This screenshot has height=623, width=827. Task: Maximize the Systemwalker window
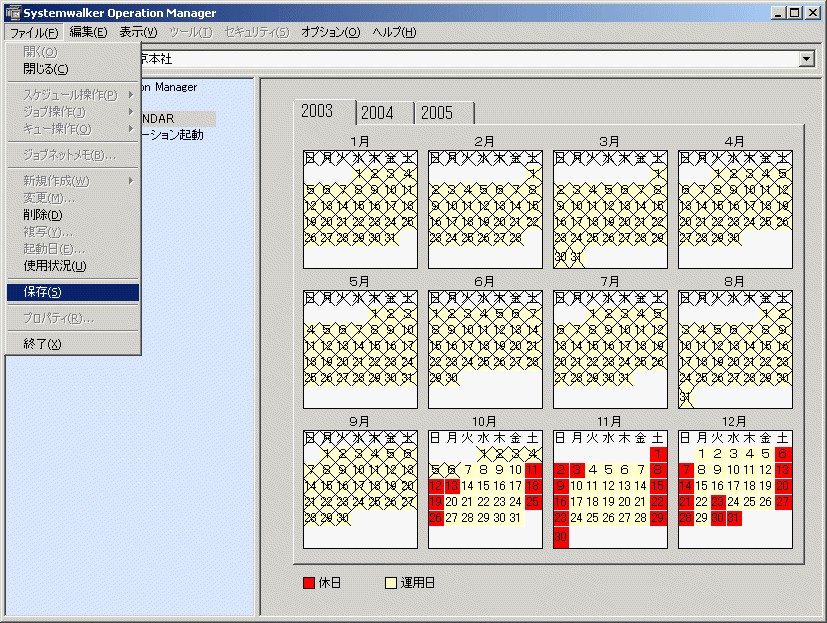click(794, 13)
